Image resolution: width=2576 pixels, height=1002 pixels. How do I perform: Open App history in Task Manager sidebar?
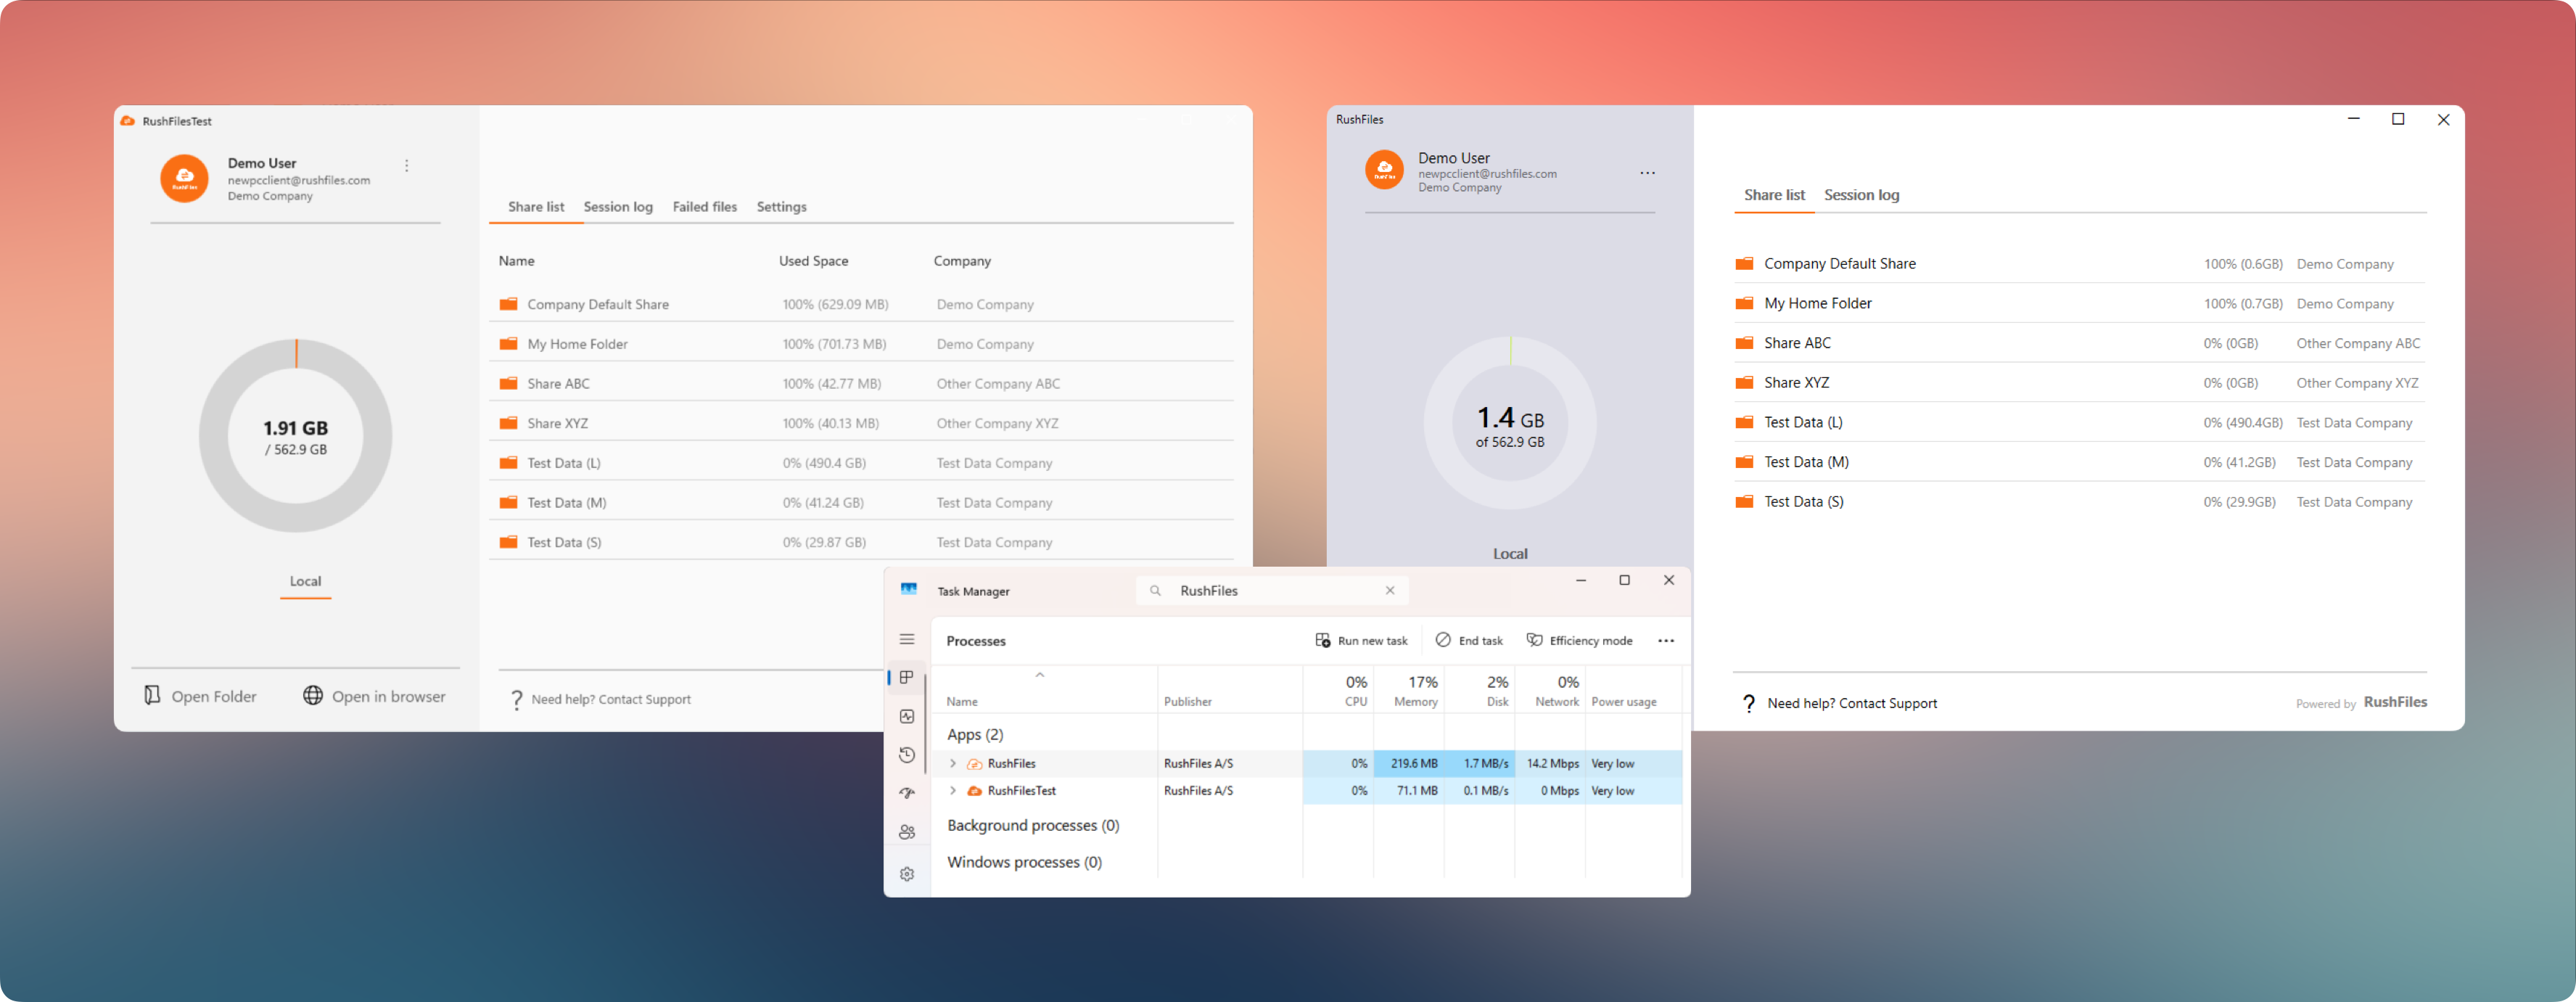click(907, 755)
